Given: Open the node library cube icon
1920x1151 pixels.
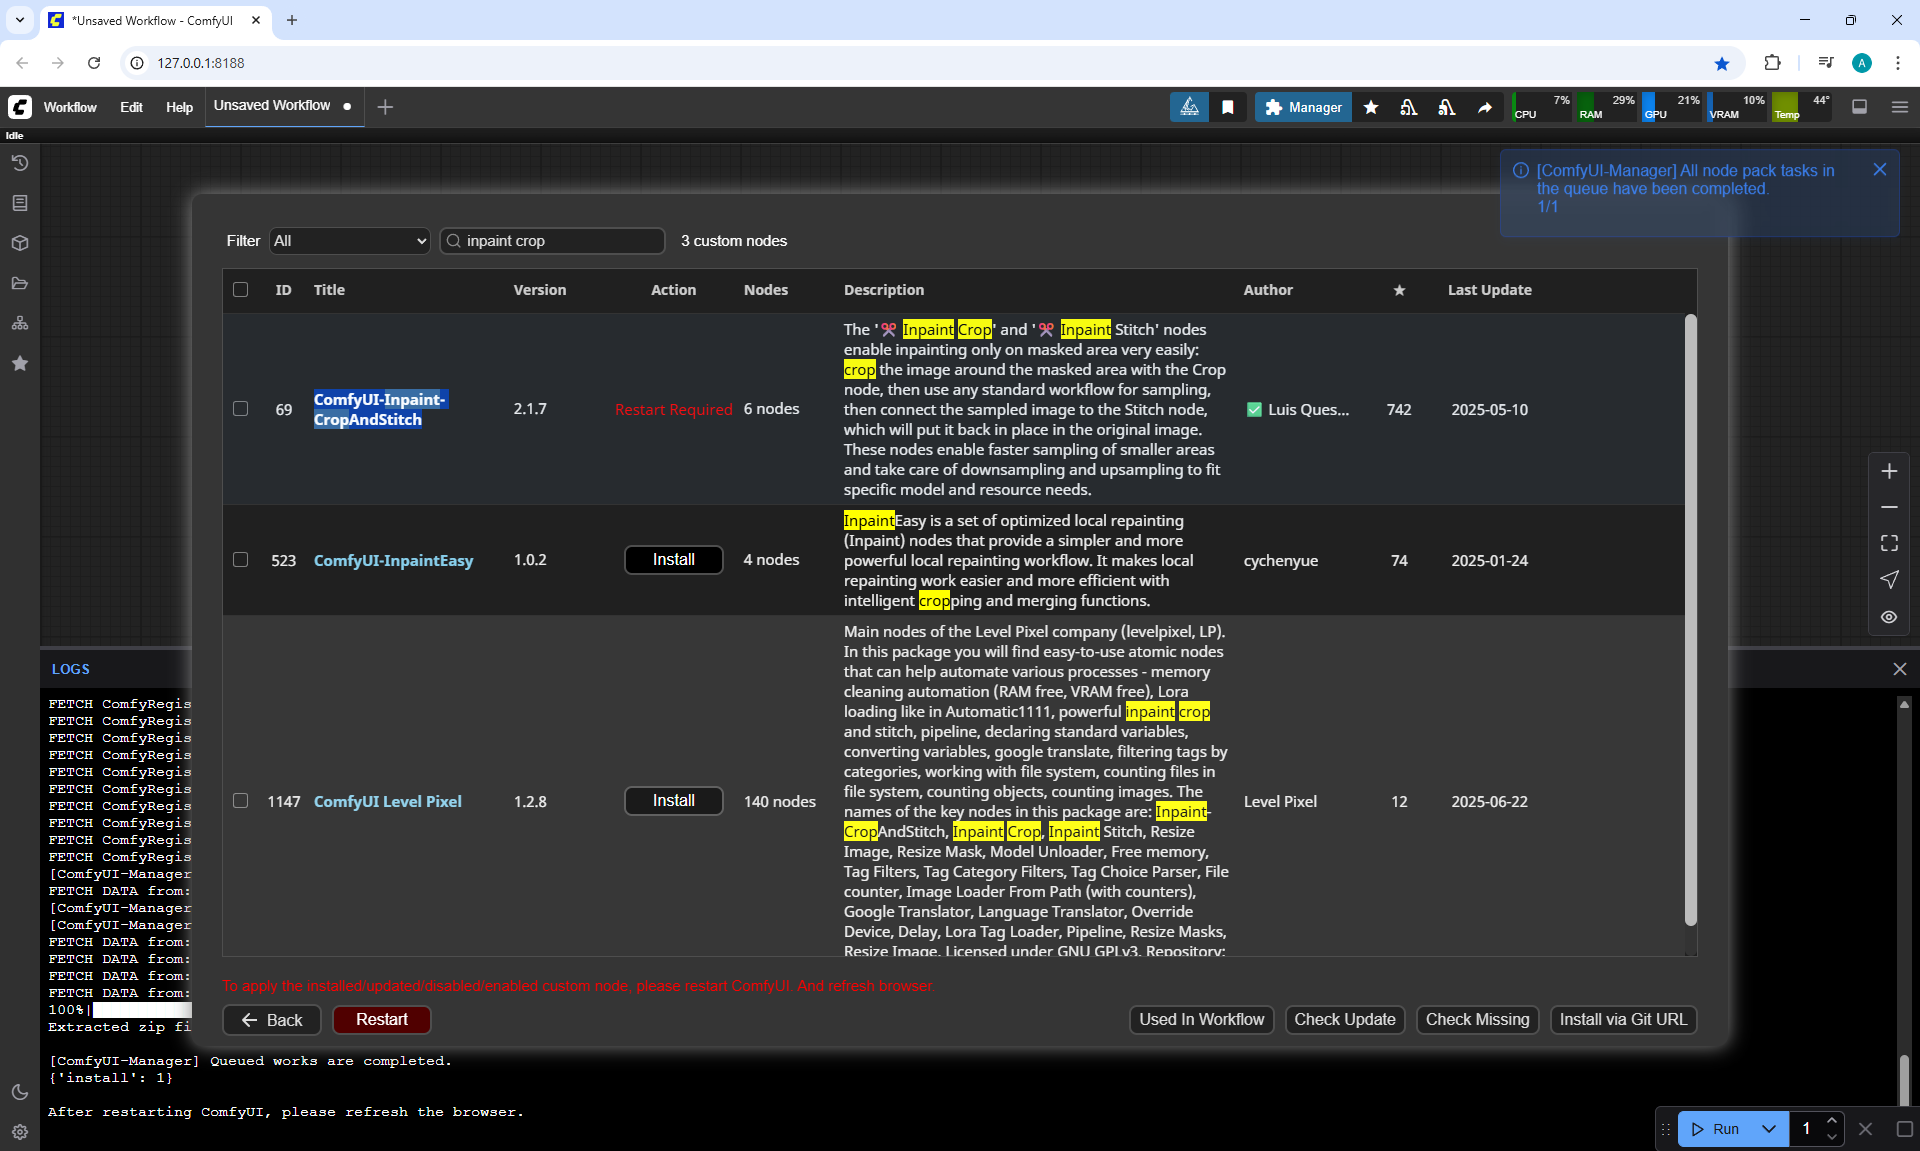Looking at the screenshot, I should (20, 243).
